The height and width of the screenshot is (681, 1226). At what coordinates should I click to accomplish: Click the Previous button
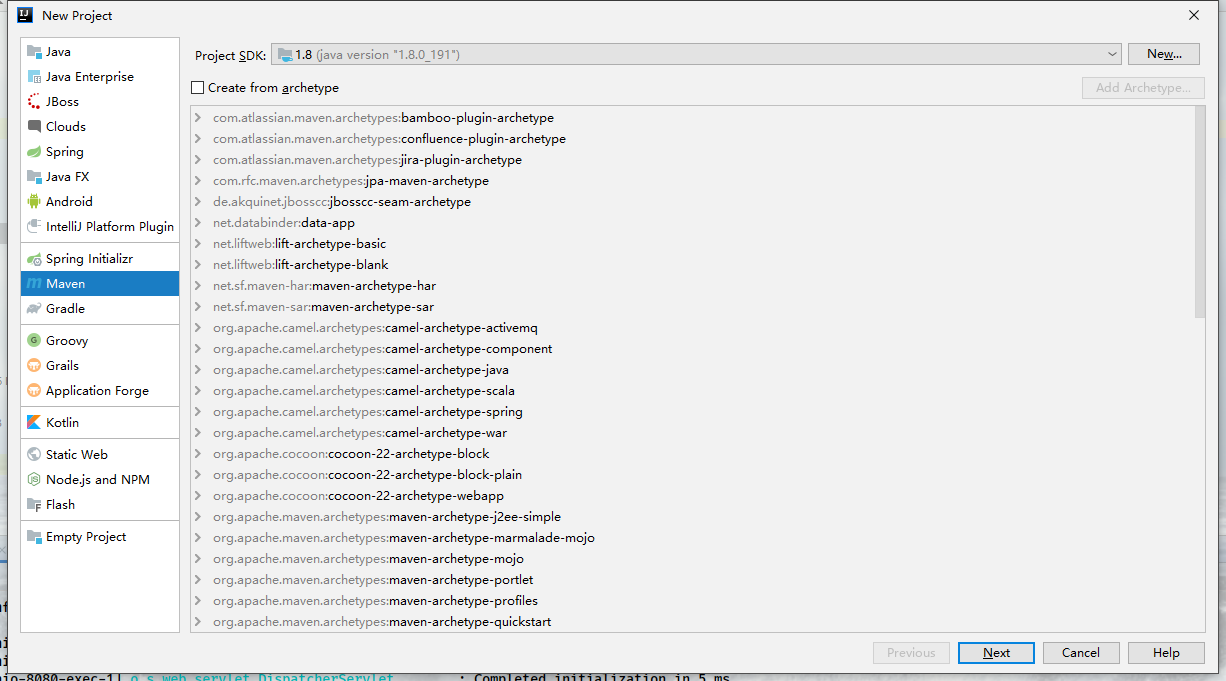pos(911,653)
